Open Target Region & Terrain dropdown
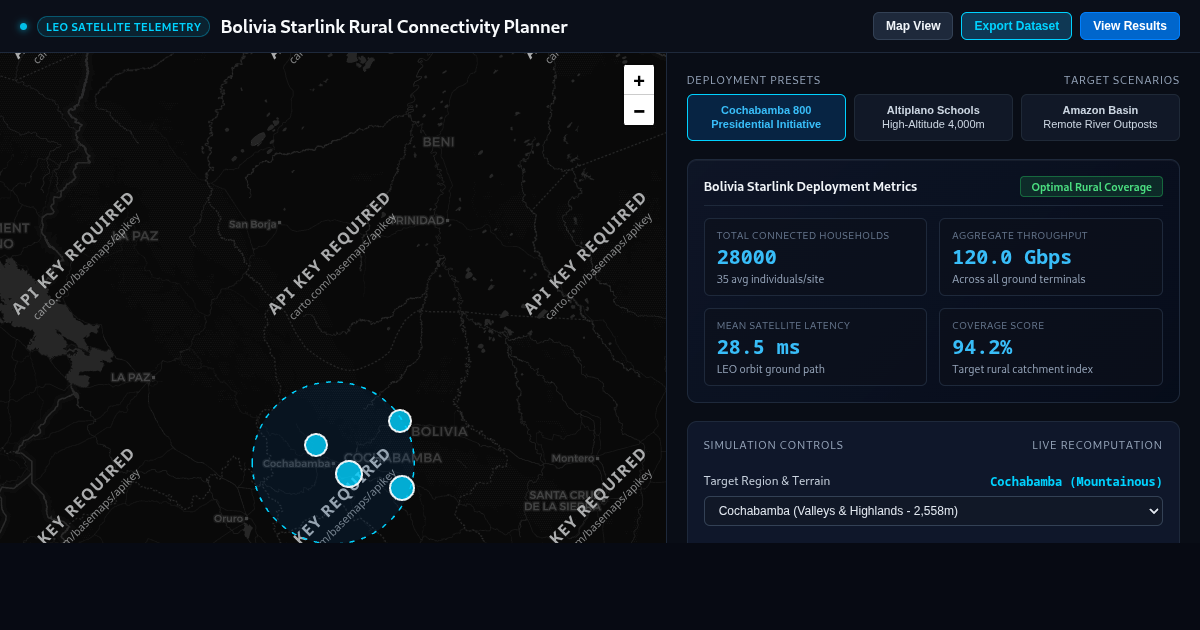The image size is (1200, 630). [933, 511]
